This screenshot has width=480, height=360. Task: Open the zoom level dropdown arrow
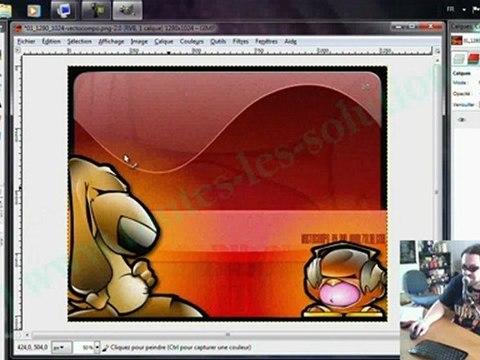click(97, 348)
